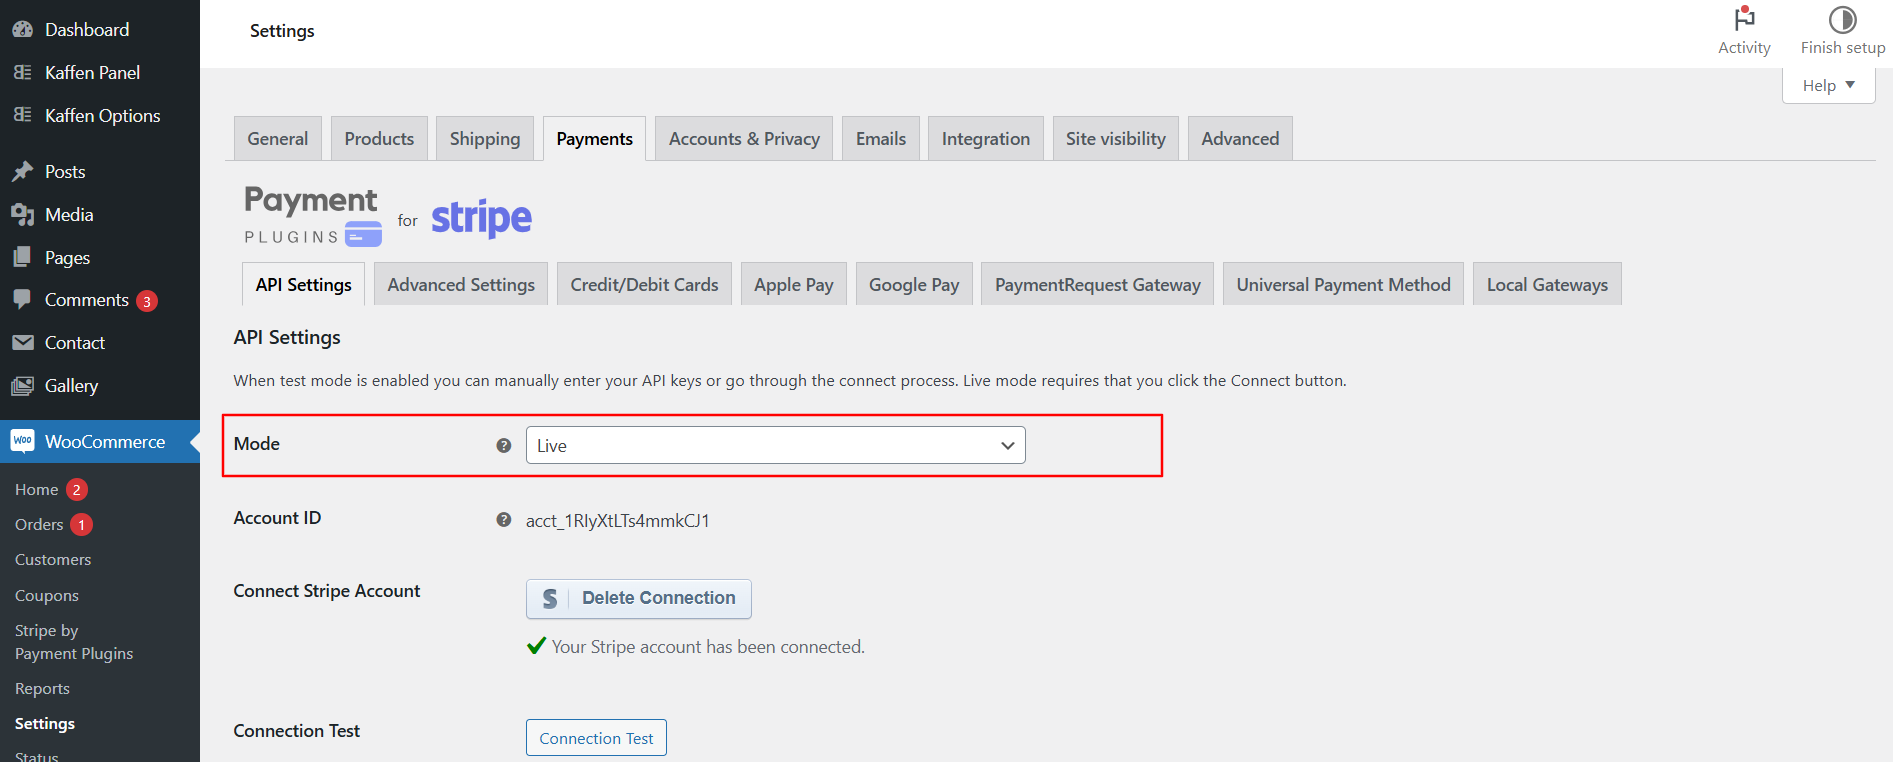Click the Kaffen Options icon
This screenshot has height=762, width=1893.
click(x=22, y=115)
